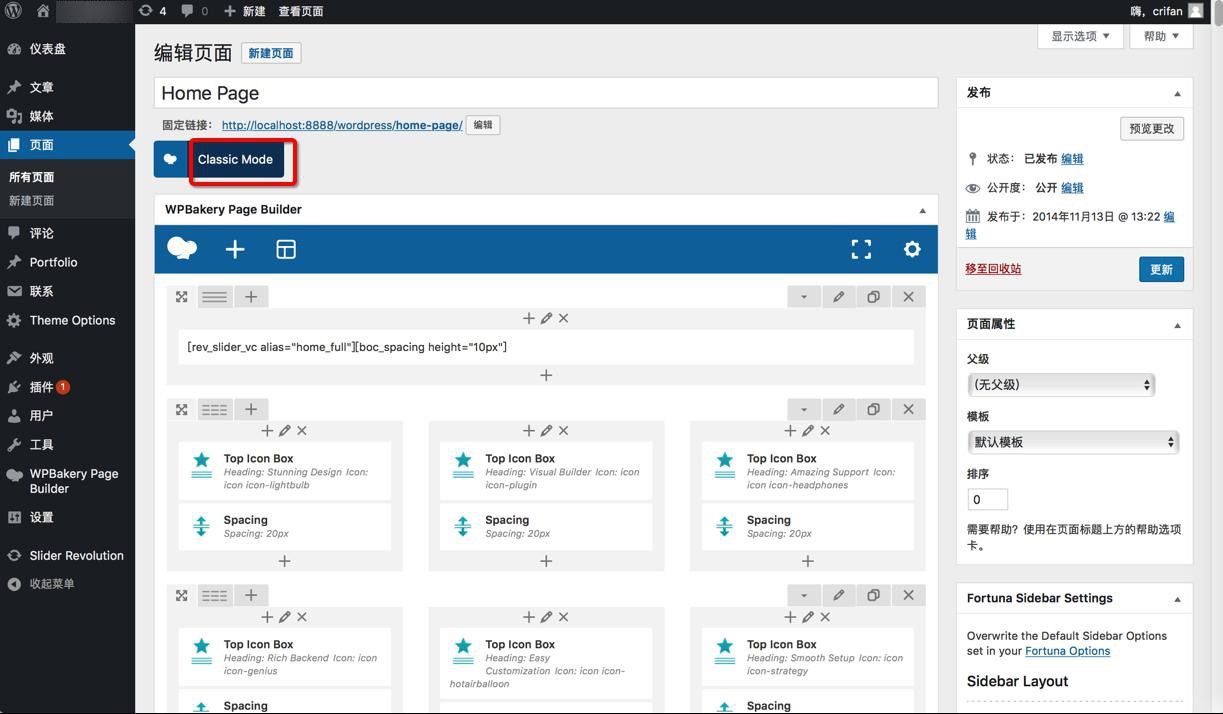Click 预览更改 preview button
The width and height of the screenshot is (1223, 714).
click(x=1152, y=128)
